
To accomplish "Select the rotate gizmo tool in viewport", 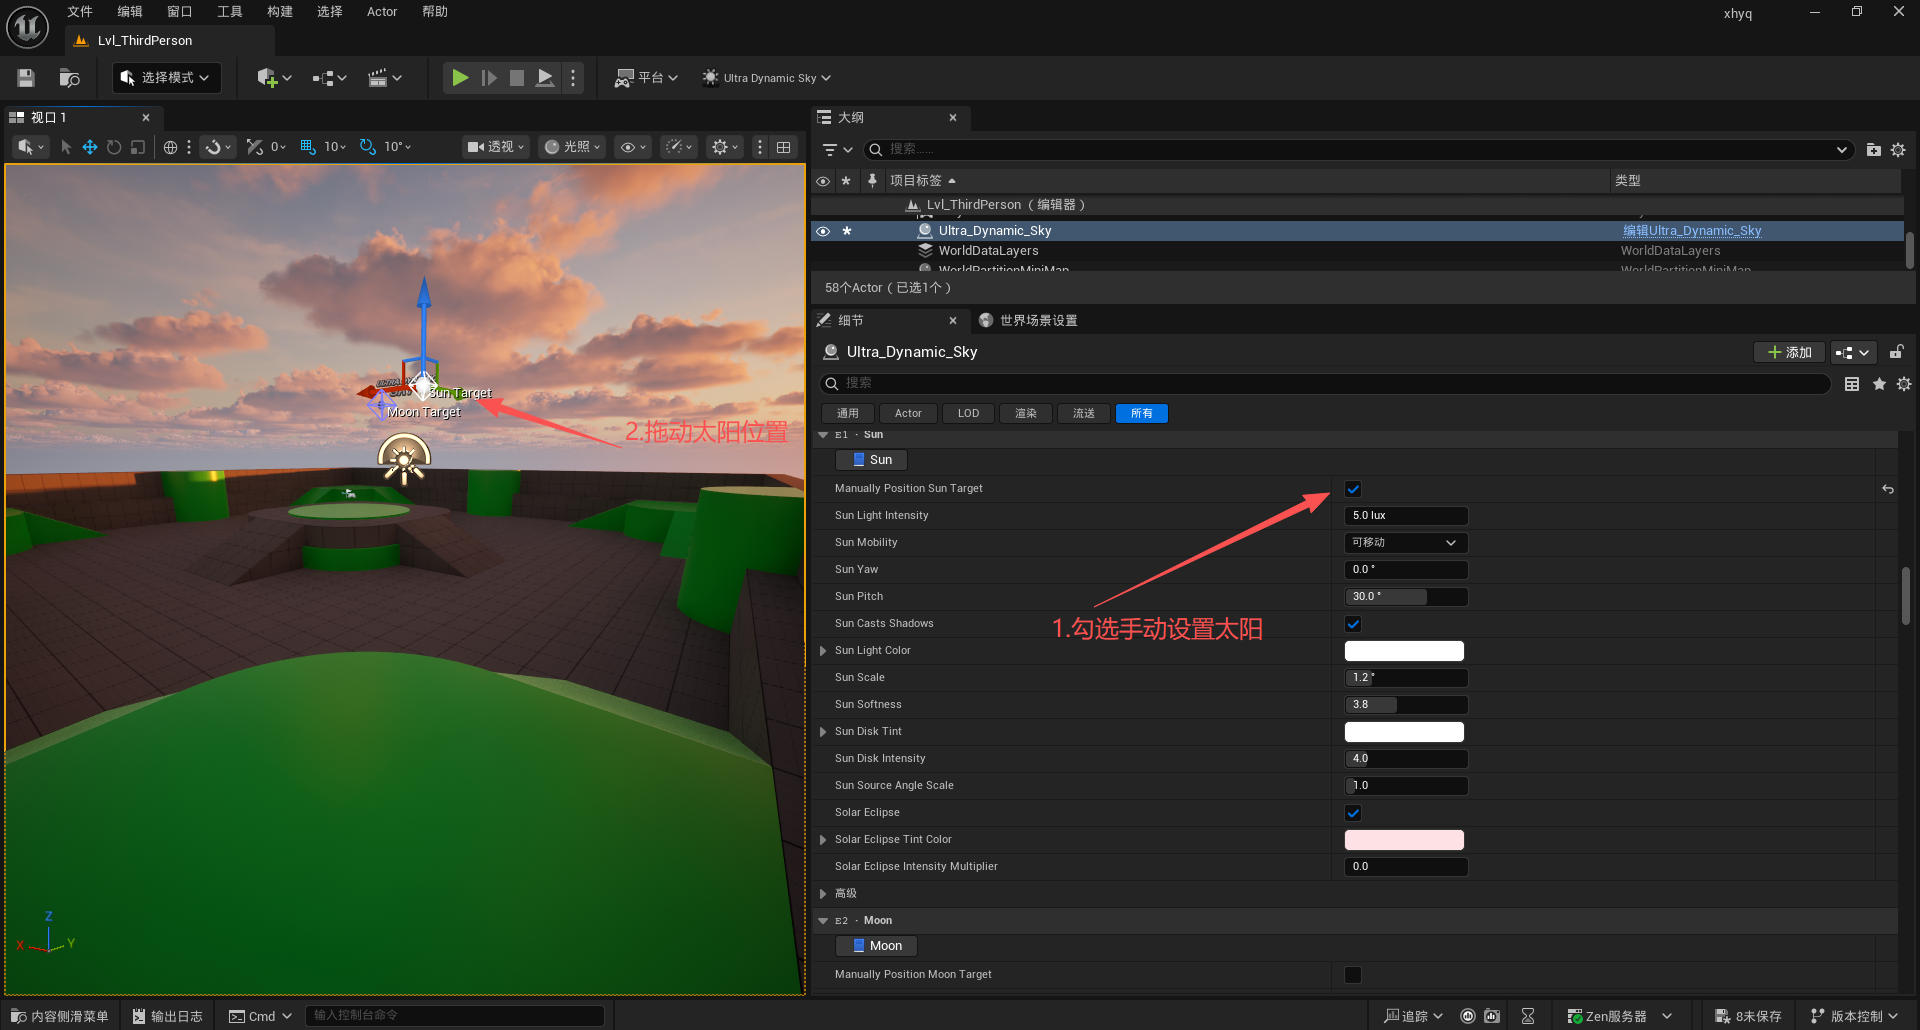I will 114,147.
